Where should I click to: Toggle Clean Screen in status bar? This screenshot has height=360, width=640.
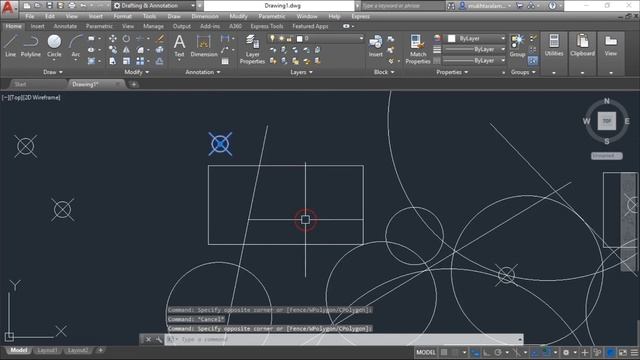click(x=622, y=352)
